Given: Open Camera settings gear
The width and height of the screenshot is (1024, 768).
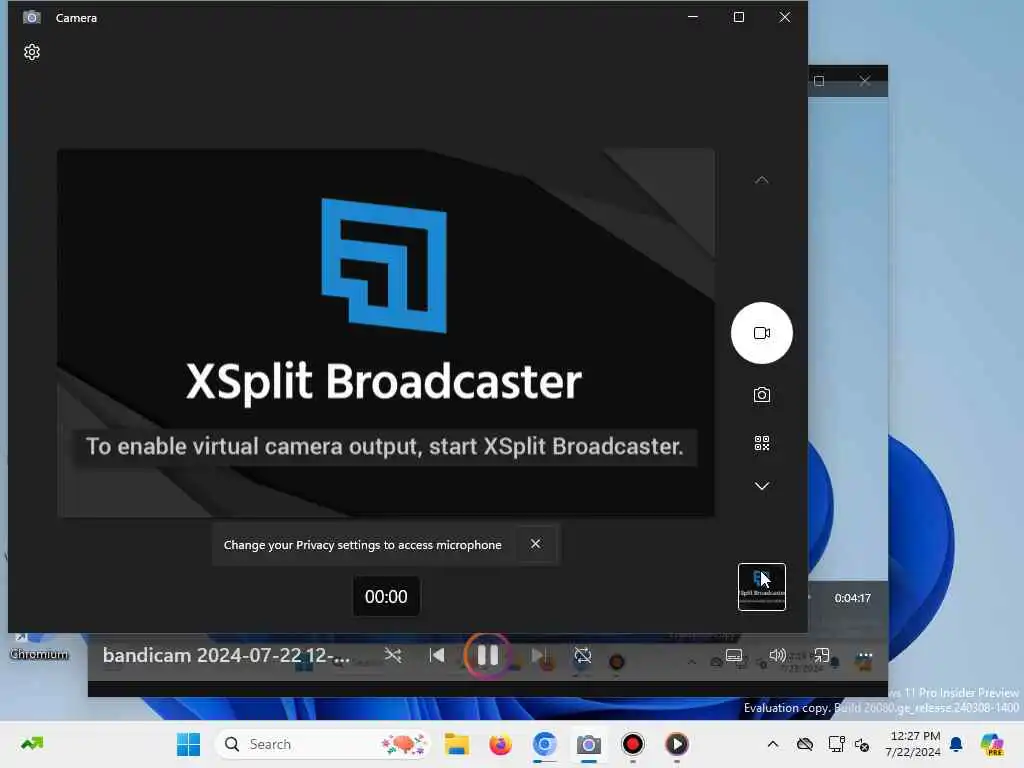Looking at the screenshot, I should [31, 52].
